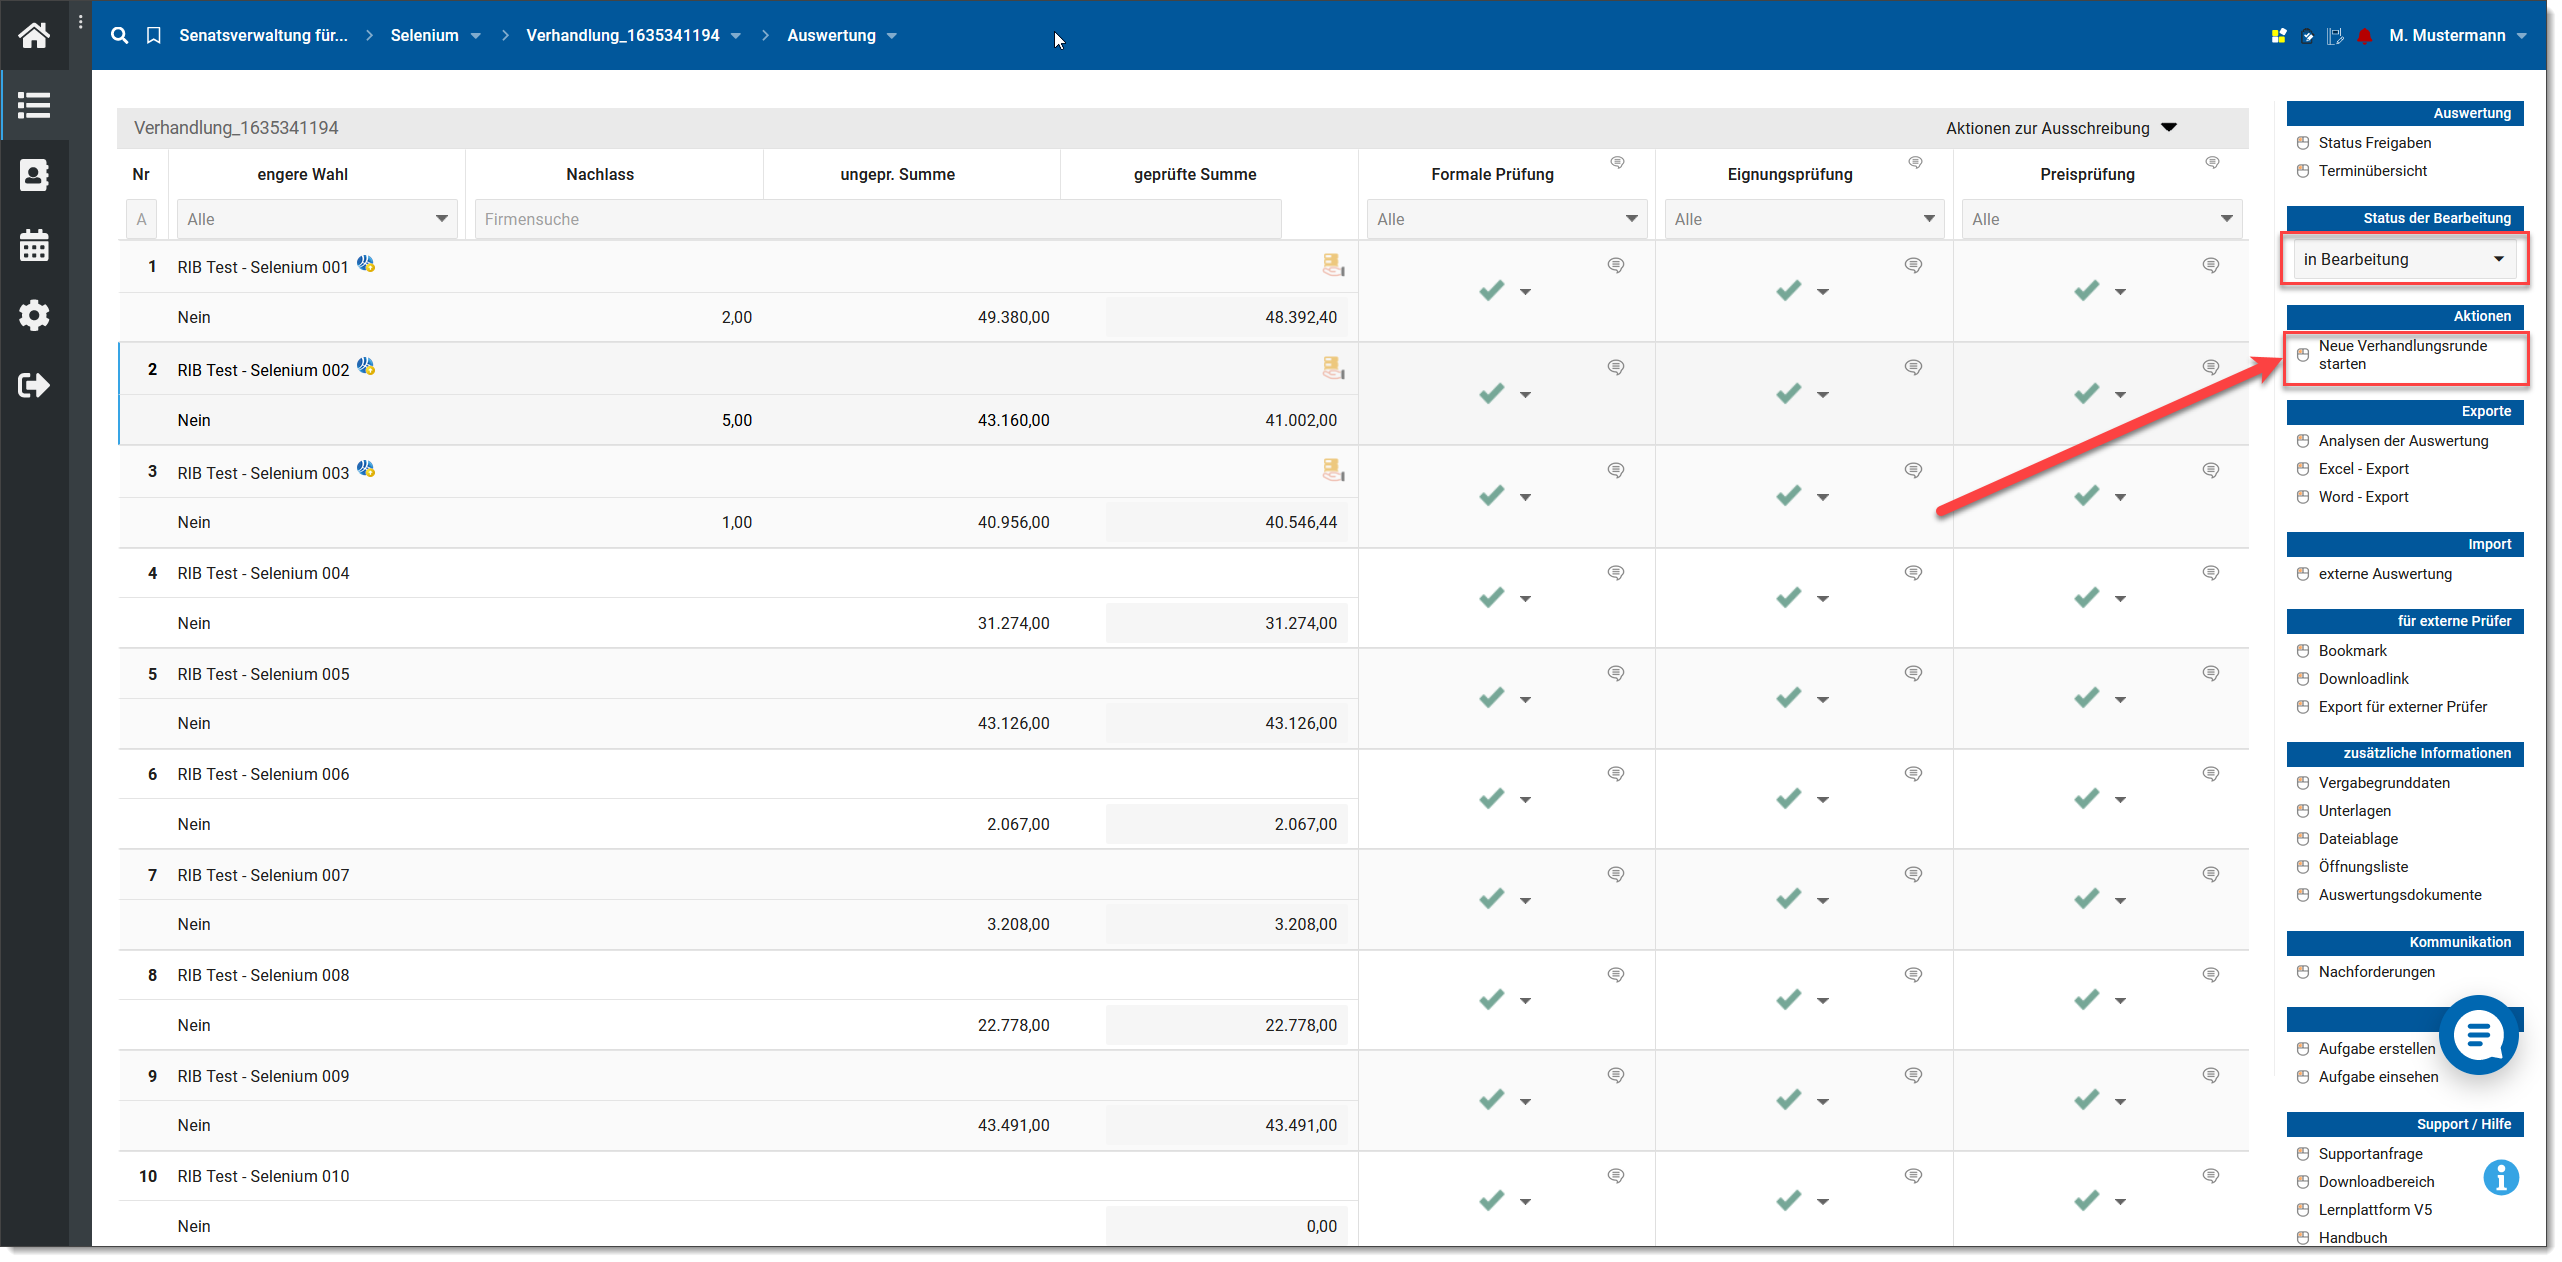Image resolution: width=2562 pixels, height=1262 pixels.
Task: Toggle Eignungsprüfung checkmark for Selenium 006
Action: point(1789,799)
